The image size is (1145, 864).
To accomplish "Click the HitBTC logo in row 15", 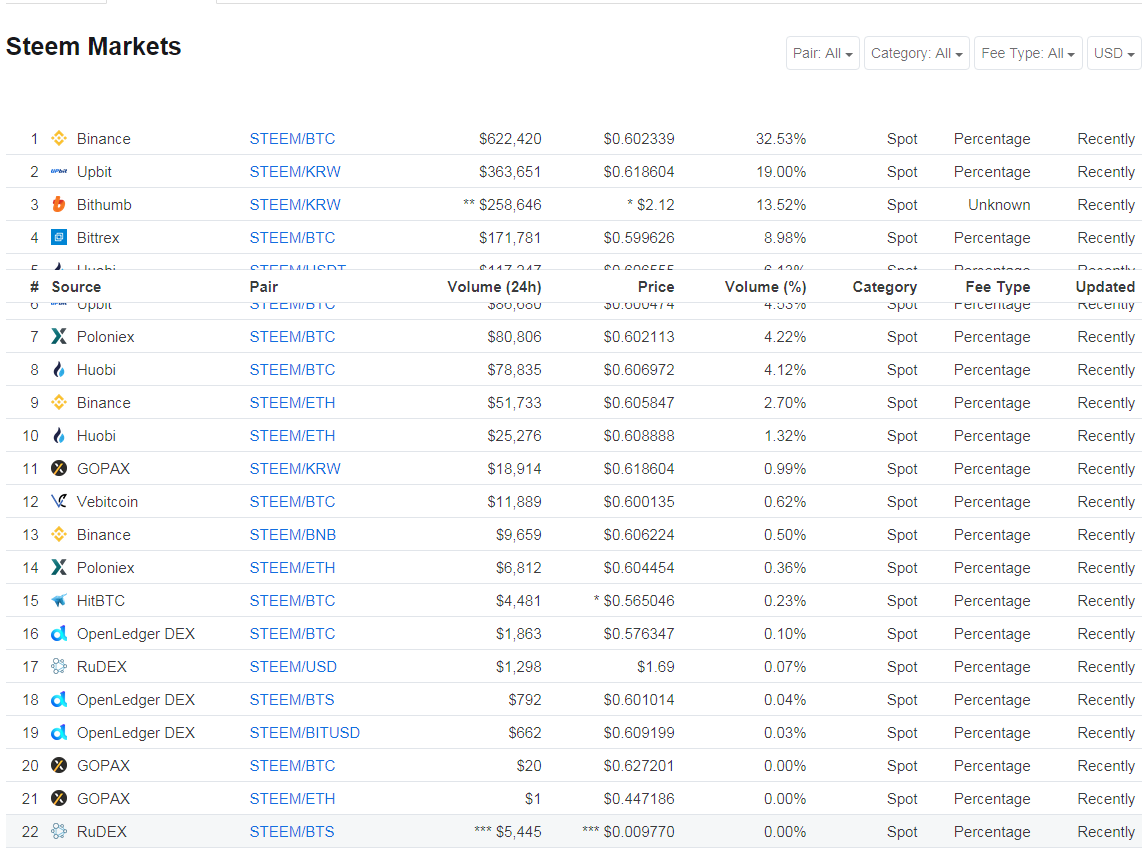I will click(59, 600).
